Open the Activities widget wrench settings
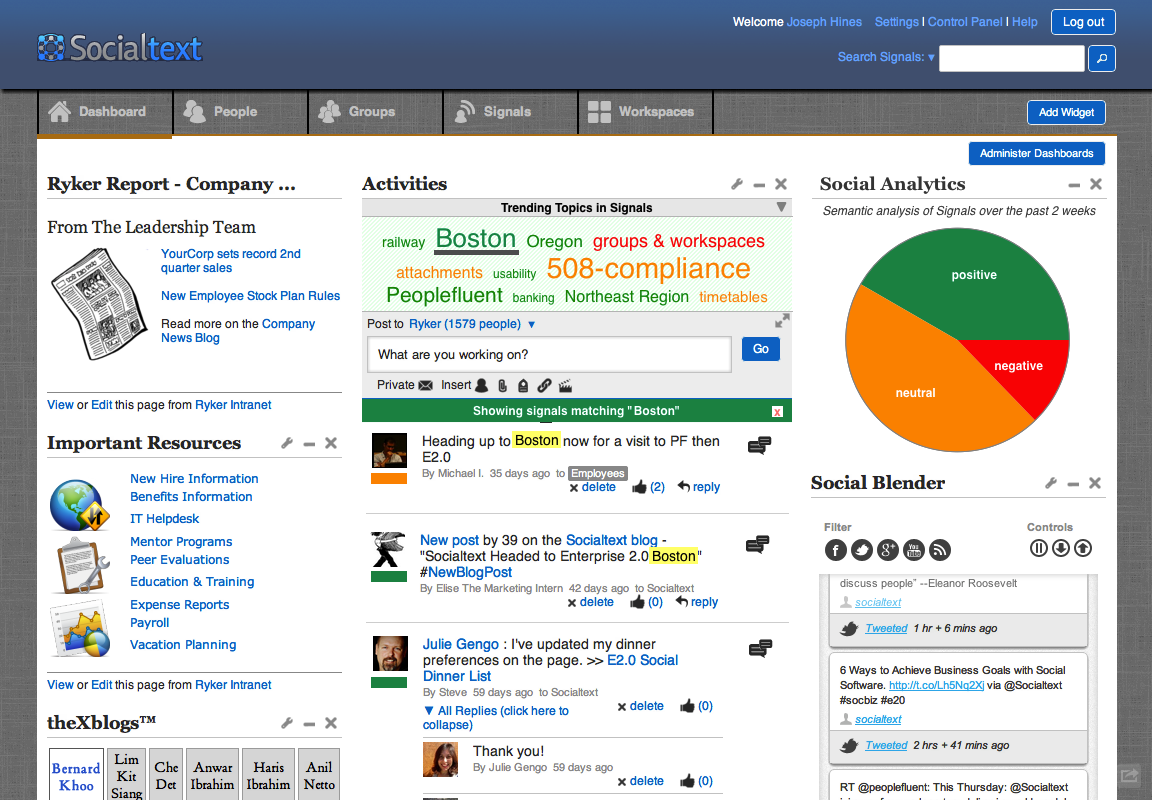This screenshot has width=1152, height=800. click(x=737, y=184)
